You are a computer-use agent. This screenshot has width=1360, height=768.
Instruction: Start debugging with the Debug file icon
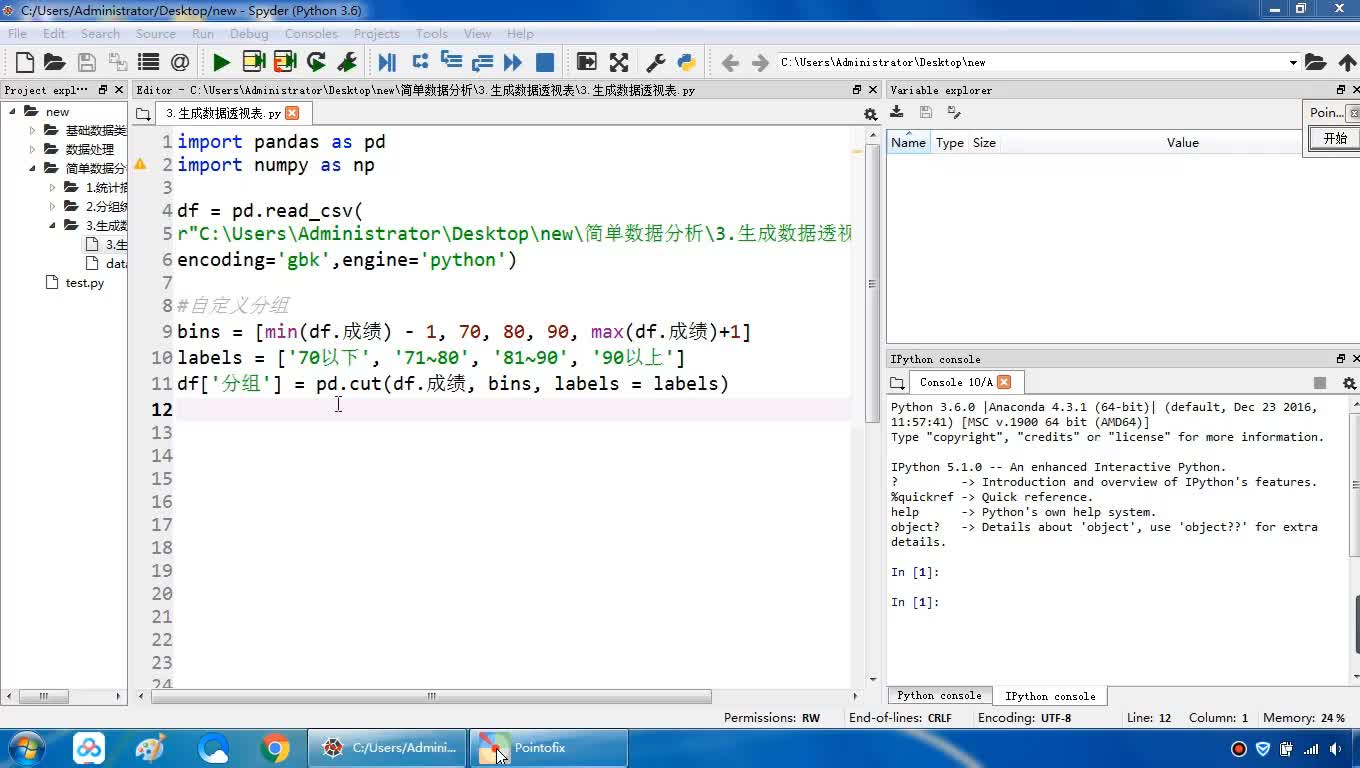pyautogui.click(x=387, y=62)
